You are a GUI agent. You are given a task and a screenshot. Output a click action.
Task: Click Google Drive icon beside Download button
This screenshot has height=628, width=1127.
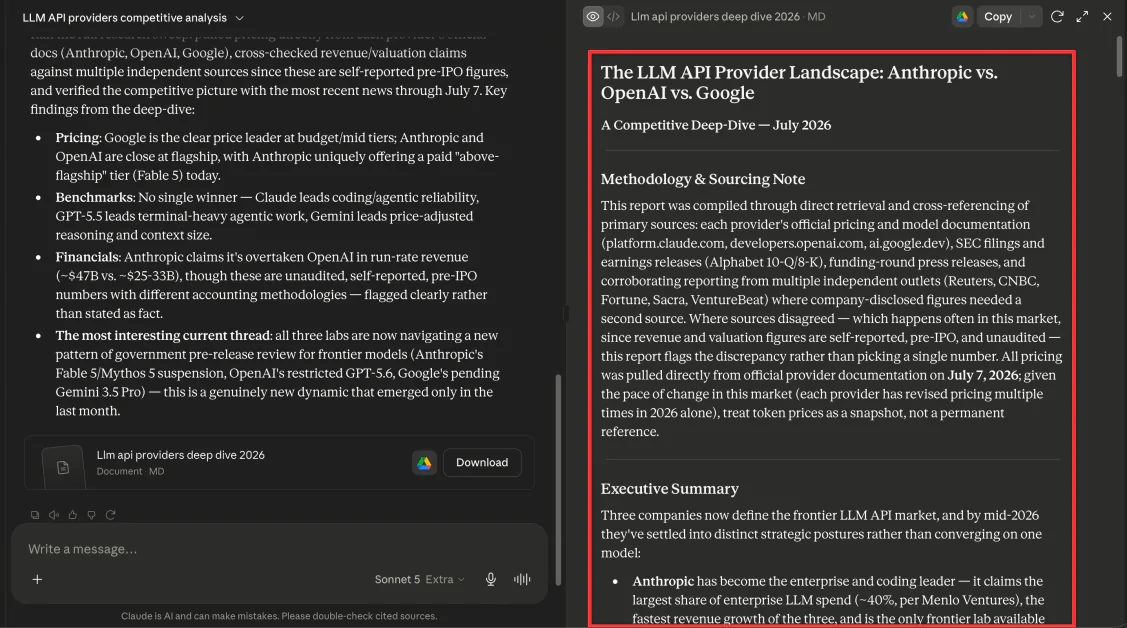tap(424, 463)
